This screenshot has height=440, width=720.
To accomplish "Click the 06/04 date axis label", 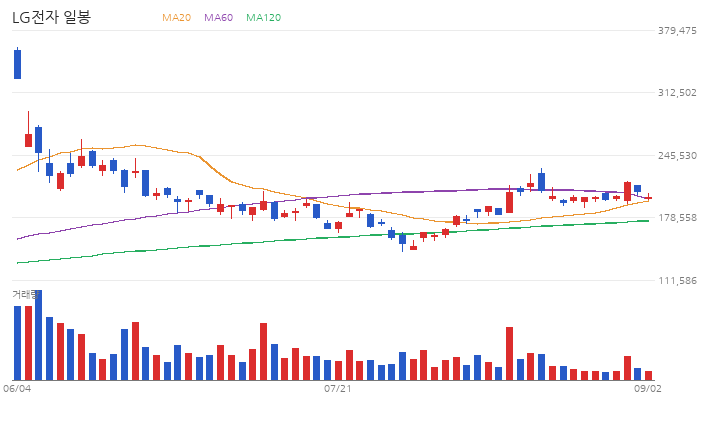I will (17, 389).
